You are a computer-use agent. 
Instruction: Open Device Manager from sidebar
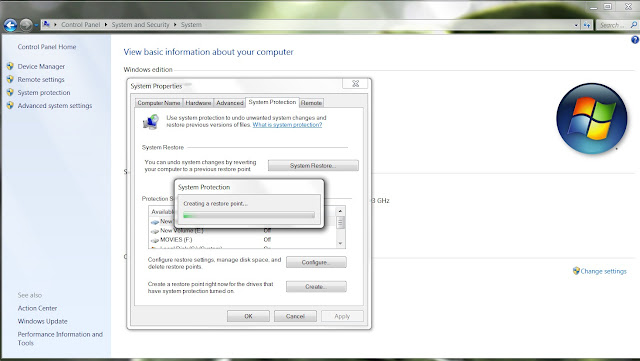tap(41, 66)
